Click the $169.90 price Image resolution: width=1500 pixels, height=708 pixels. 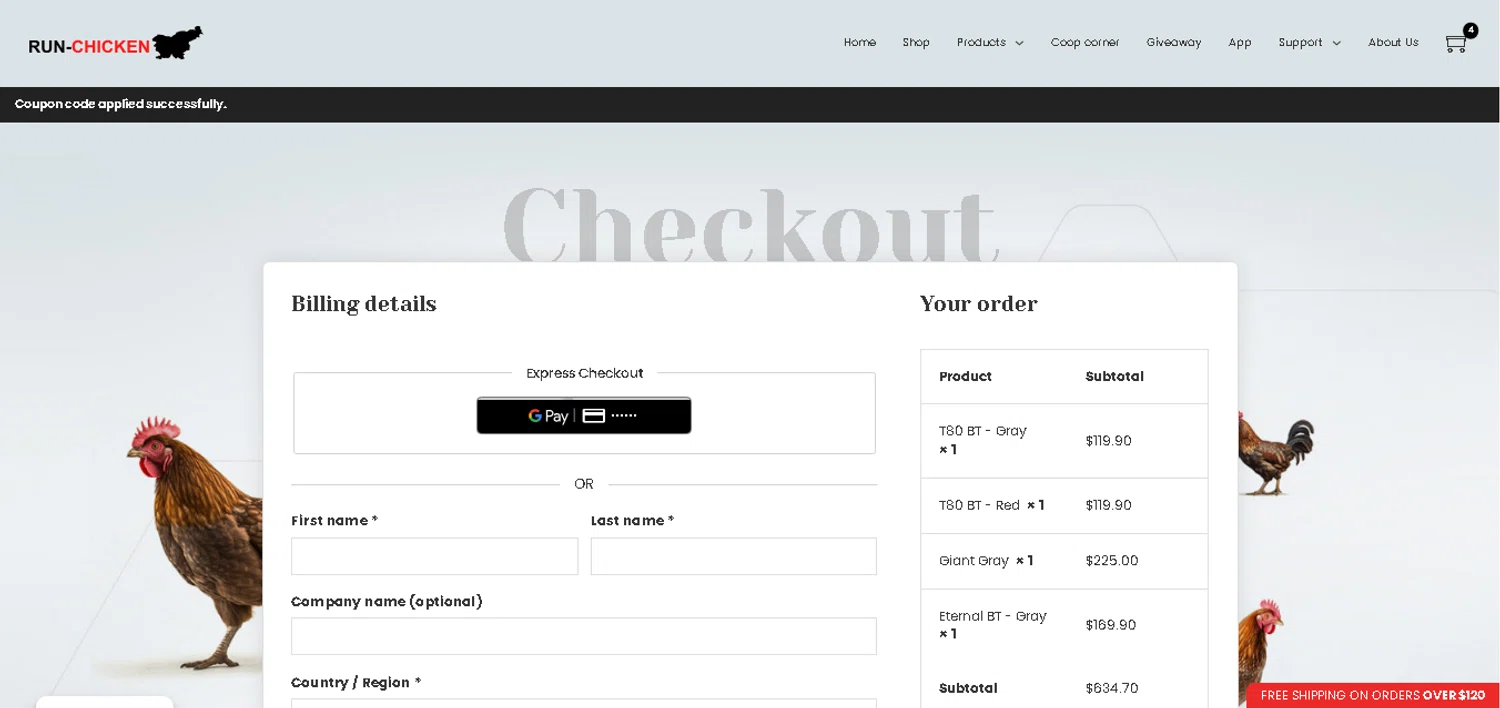click(1111, 625)
